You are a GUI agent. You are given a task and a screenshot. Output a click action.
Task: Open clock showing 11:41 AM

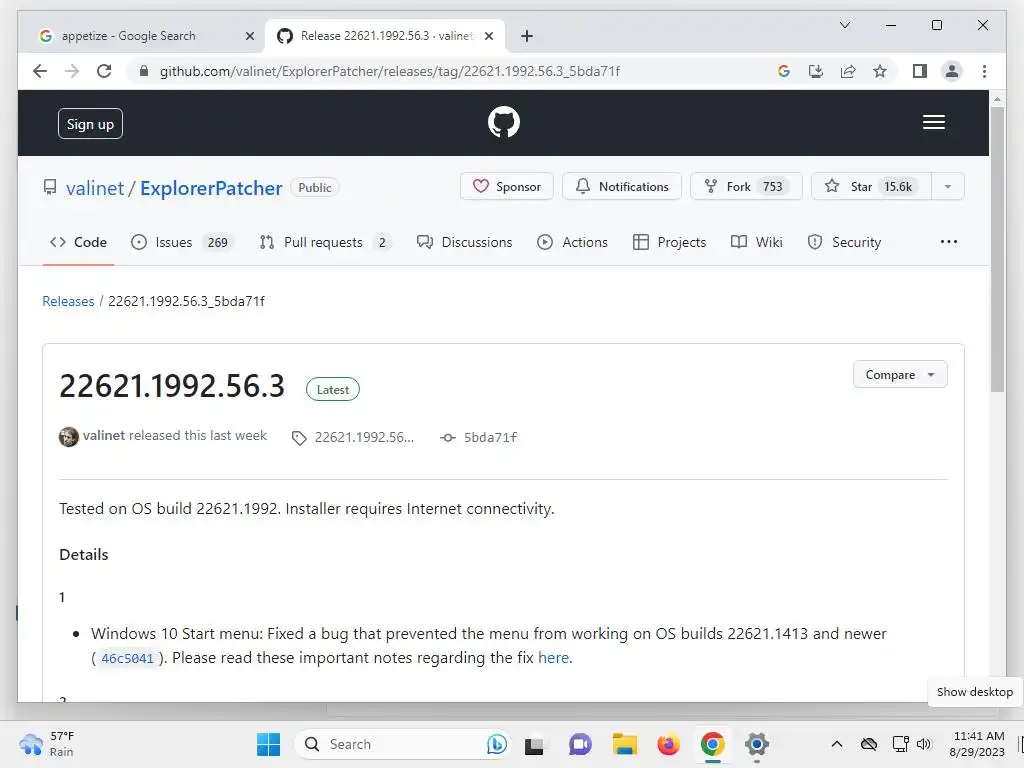click(x=978, y=744)
